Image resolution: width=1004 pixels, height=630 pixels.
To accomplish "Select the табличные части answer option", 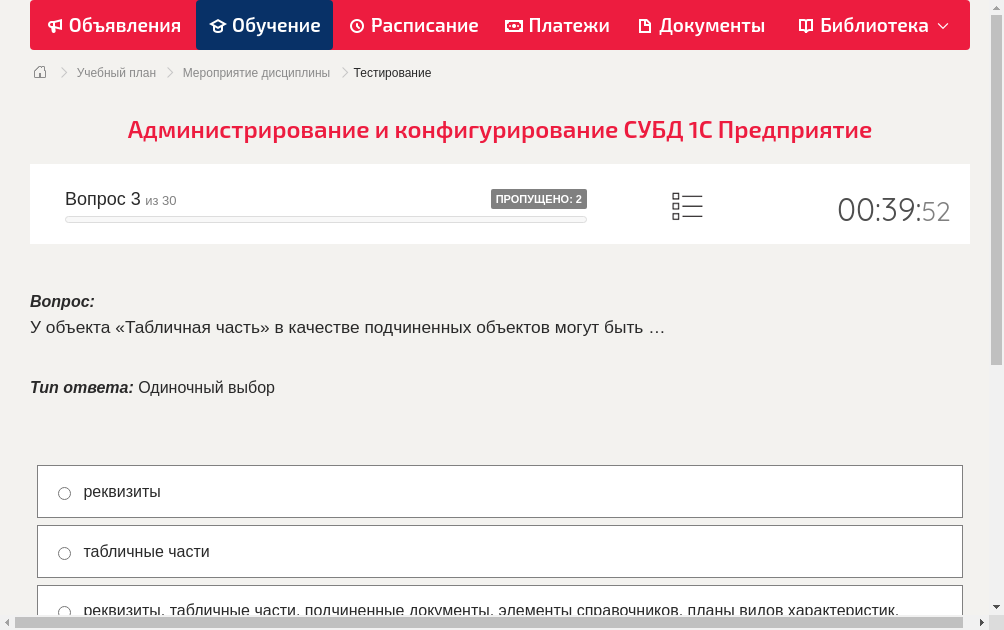I will tap(64, 552).
